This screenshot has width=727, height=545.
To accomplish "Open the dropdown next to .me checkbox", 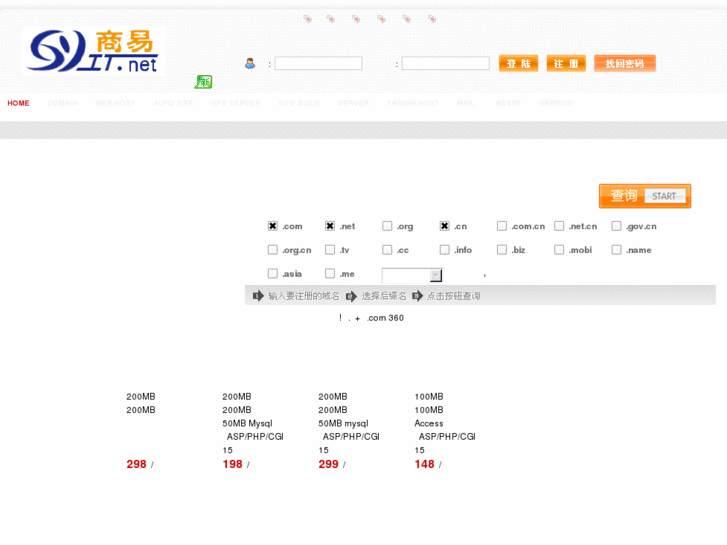I will (412, 276).
